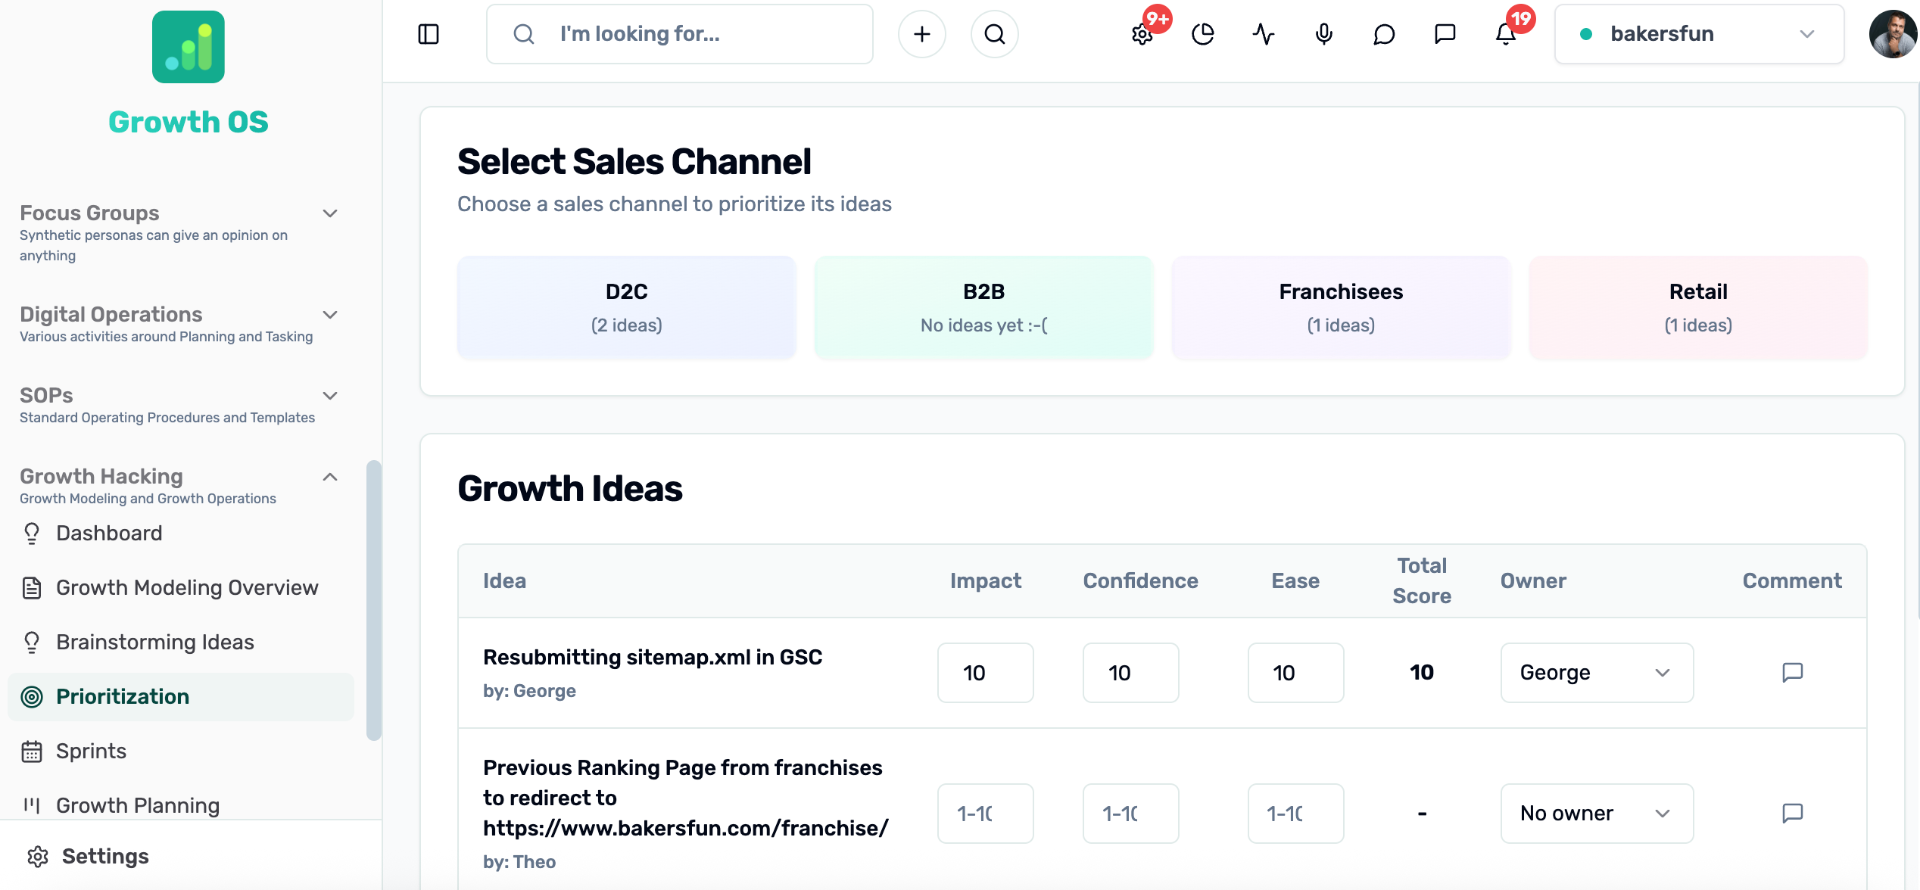The image size is (1920, 890).
Task: Click Impact field for Previous Ranking Page
Action: (x=986, y=813)
